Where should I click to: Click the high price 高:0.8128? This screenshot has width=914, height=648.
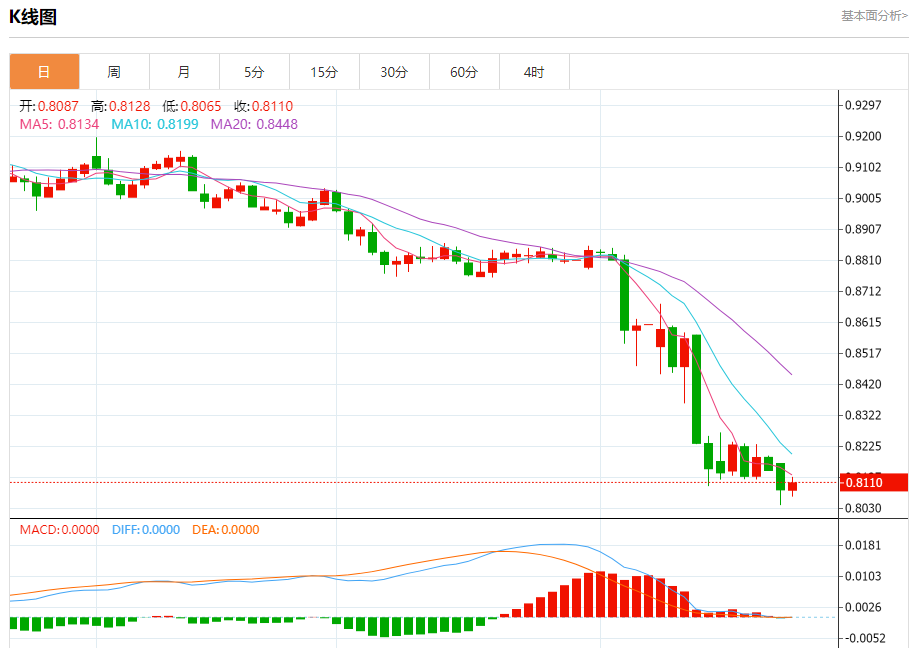[x=121, y=106]
